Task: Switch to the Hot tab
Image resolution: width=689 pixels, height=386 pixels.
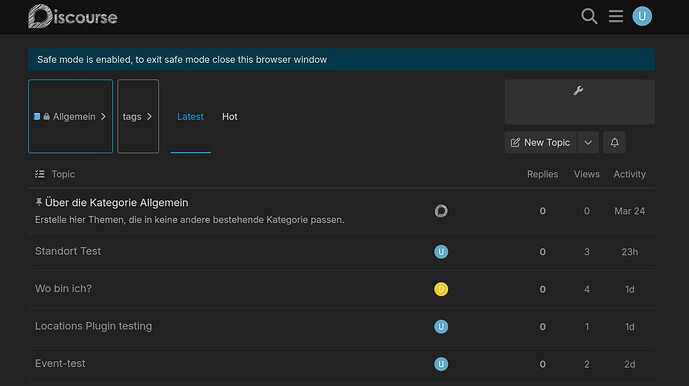Action: [230, 117]
